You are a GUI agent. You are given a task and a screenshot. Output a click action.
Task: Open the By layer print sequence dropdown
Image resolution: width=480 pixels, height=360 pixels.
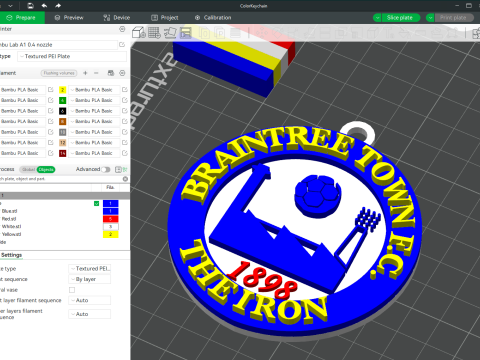[90, 279]
